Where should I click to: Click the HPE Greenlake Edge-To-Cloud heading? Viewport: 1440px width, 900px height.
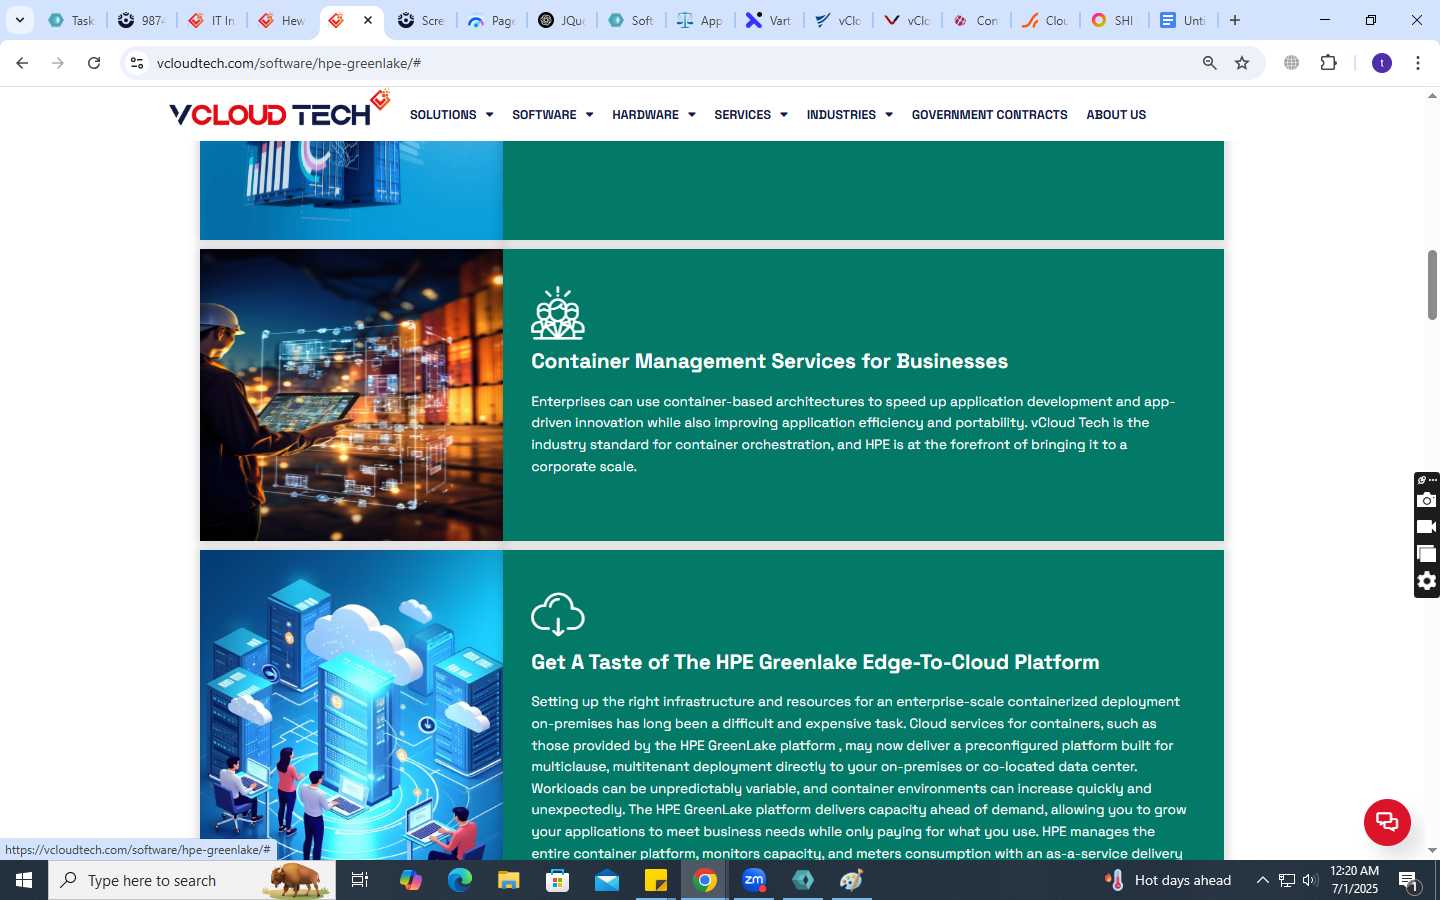[x=815, y=662]
